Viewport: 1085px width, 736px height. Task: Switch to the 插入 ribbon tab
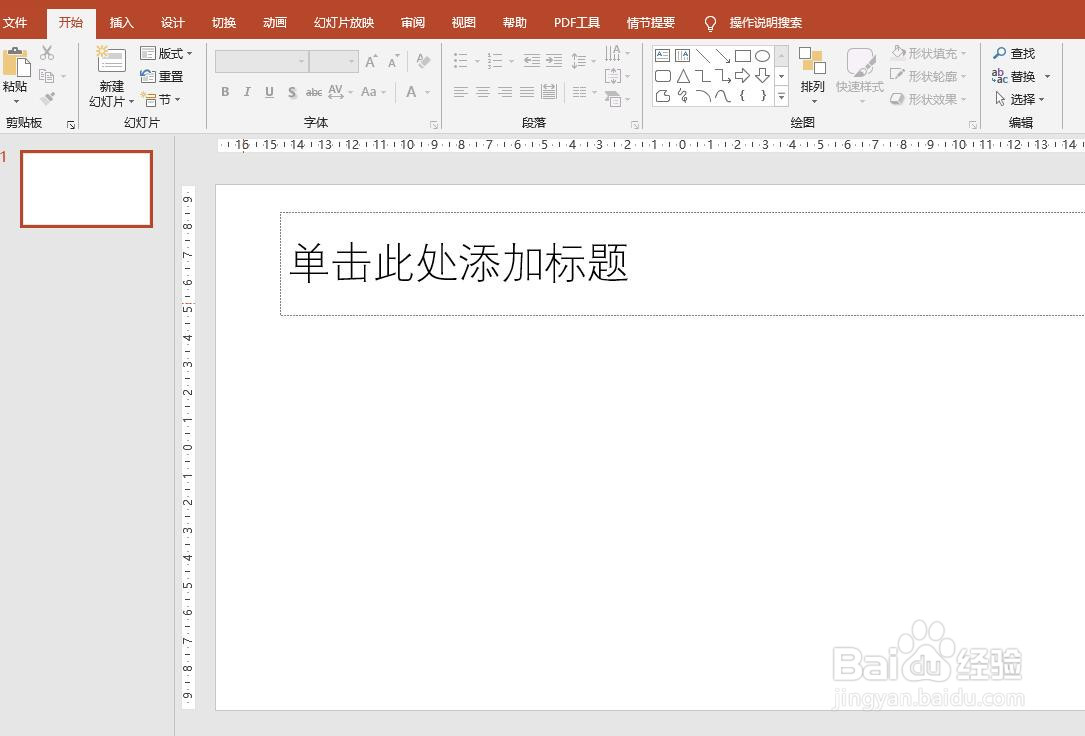pos(121,22)
